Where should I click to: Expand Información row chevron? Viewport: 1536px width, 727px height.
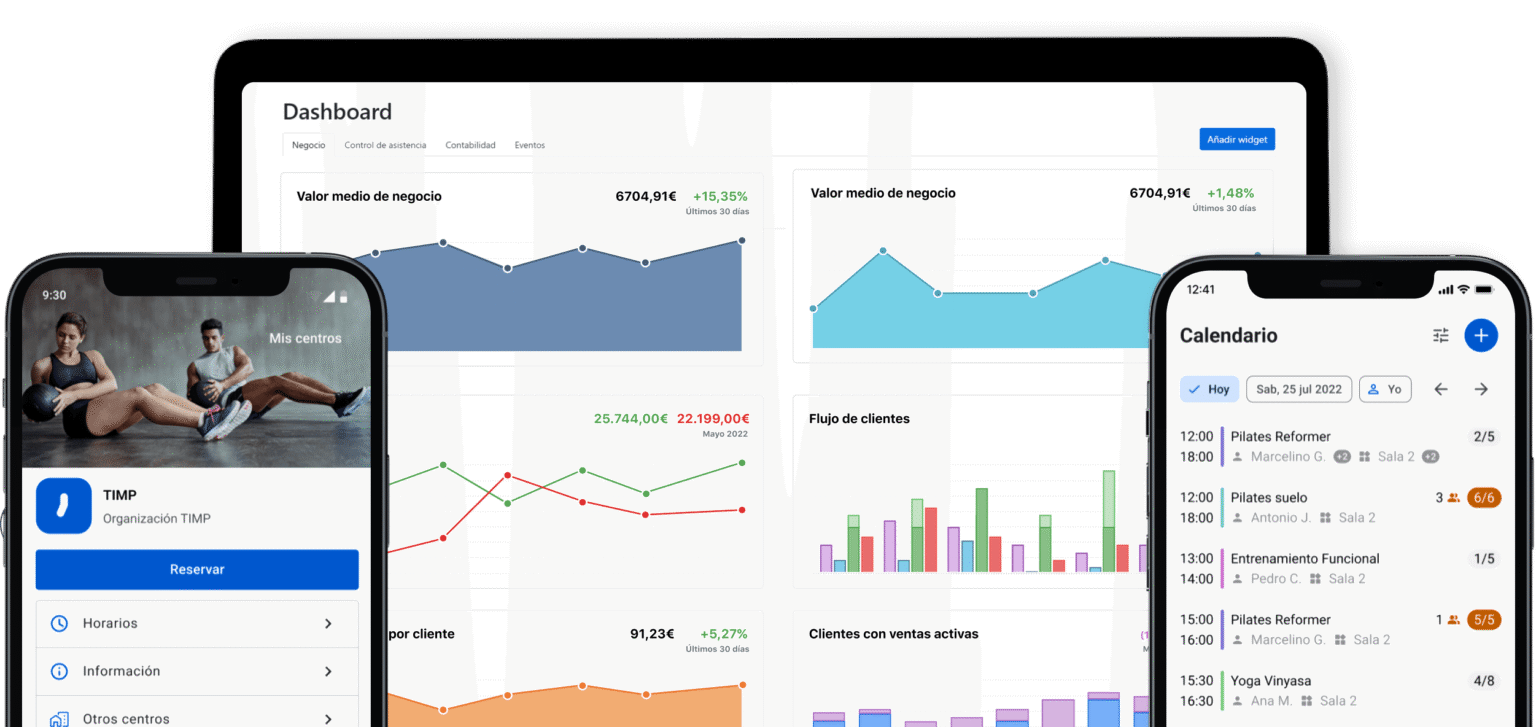pos(328,671)
